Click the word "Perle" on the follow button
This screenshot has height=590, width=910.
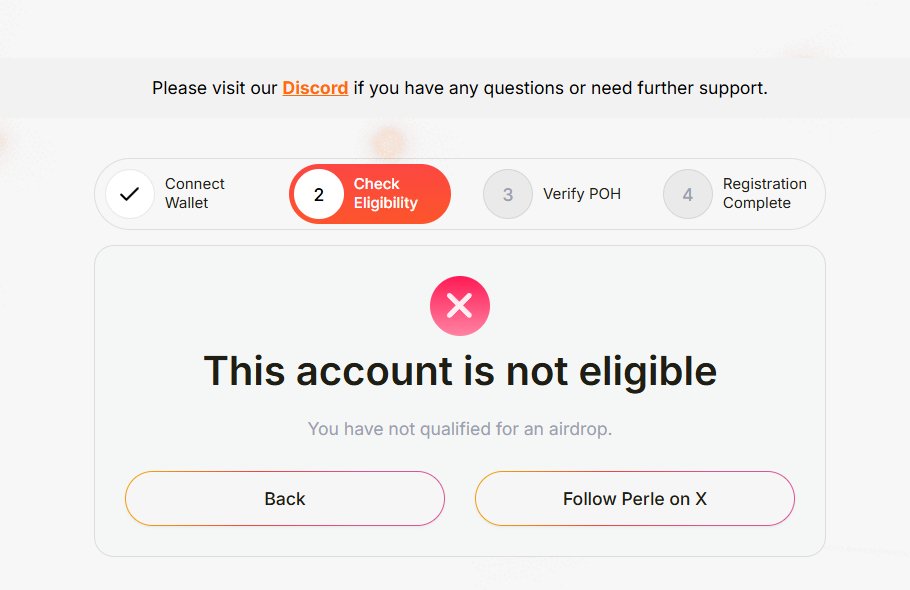pos(643,498)
